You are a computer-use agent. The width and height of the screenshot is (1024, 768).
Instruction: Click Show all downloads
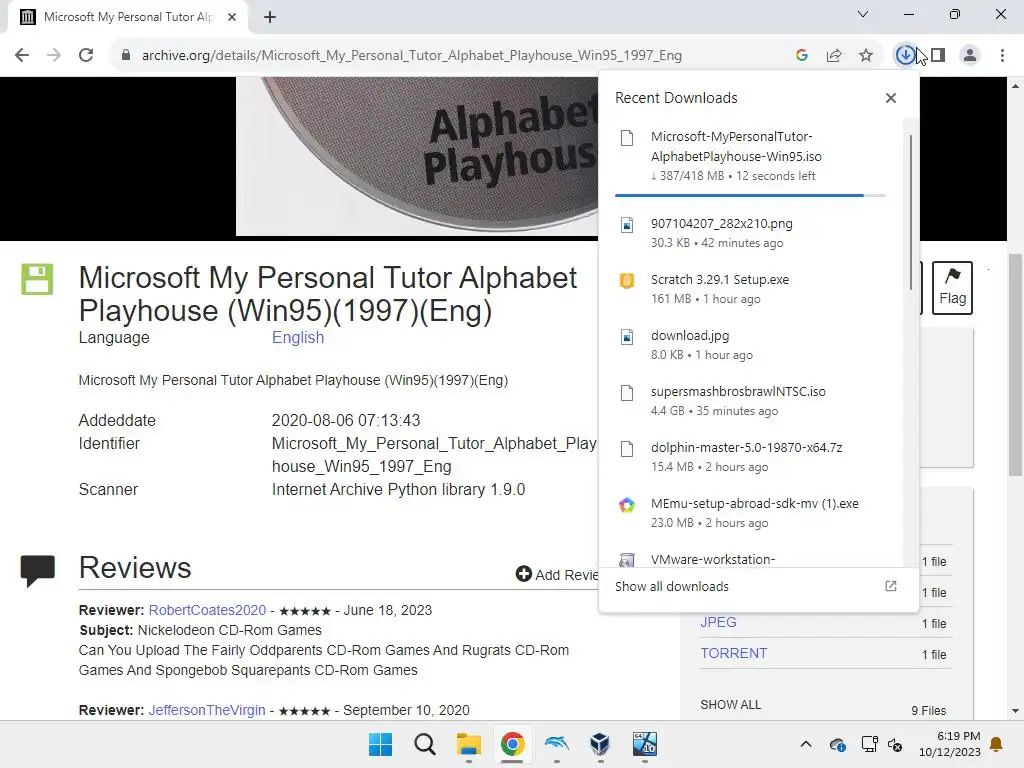tap(671, 586)
